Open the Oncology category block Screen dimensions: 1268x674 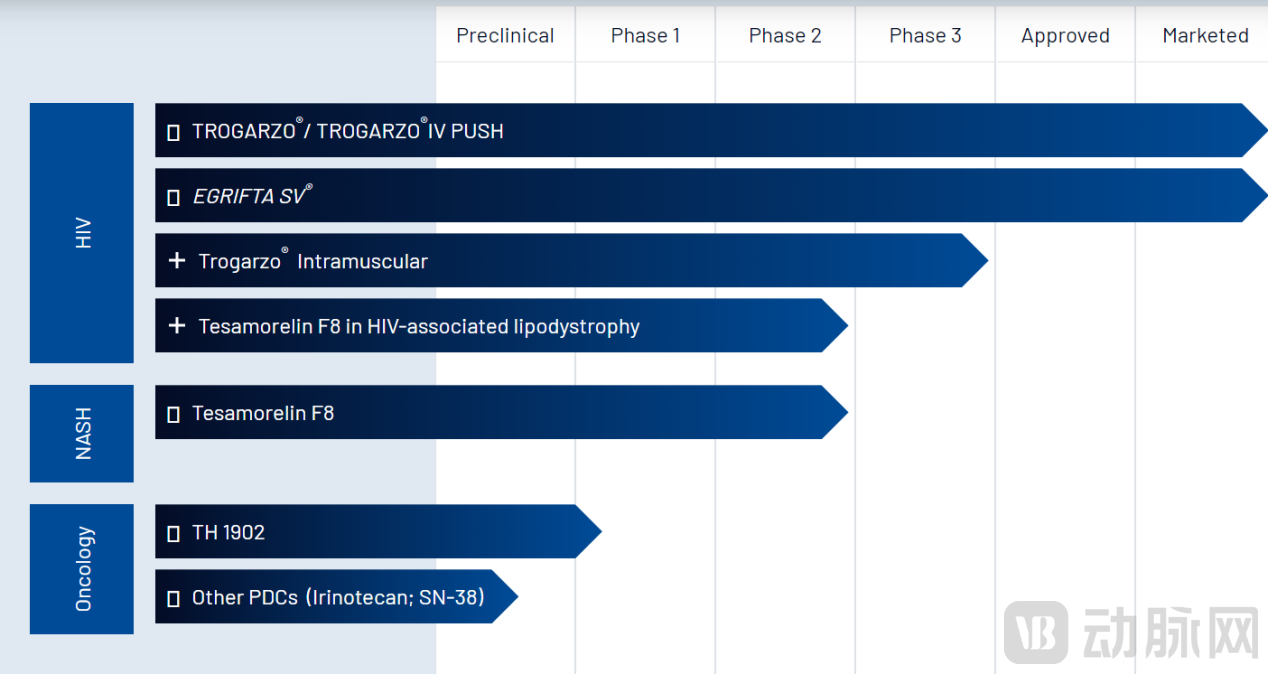pos(82,568)
